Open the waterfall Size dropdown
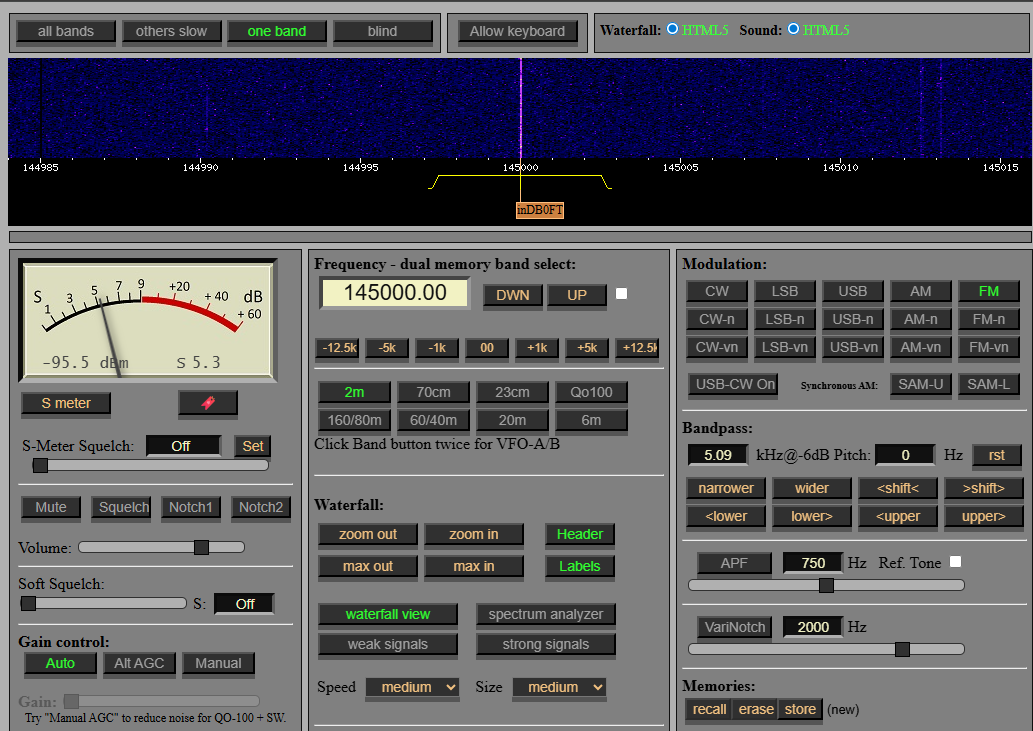 pos(559,687)
